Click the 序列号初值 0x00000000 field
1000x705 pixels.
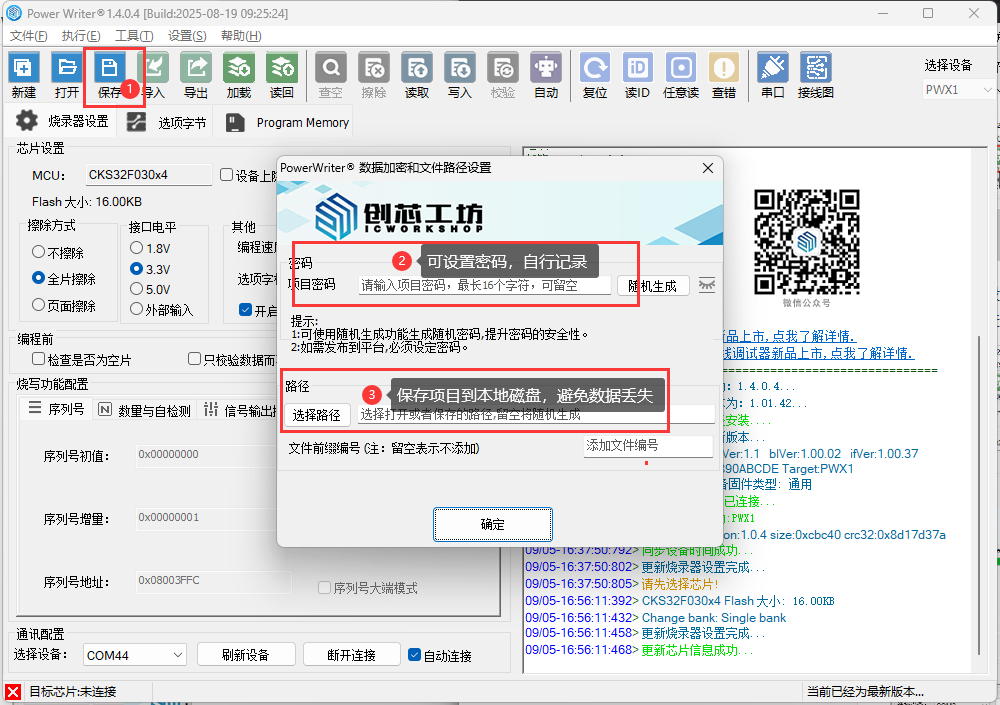[205, 455]
